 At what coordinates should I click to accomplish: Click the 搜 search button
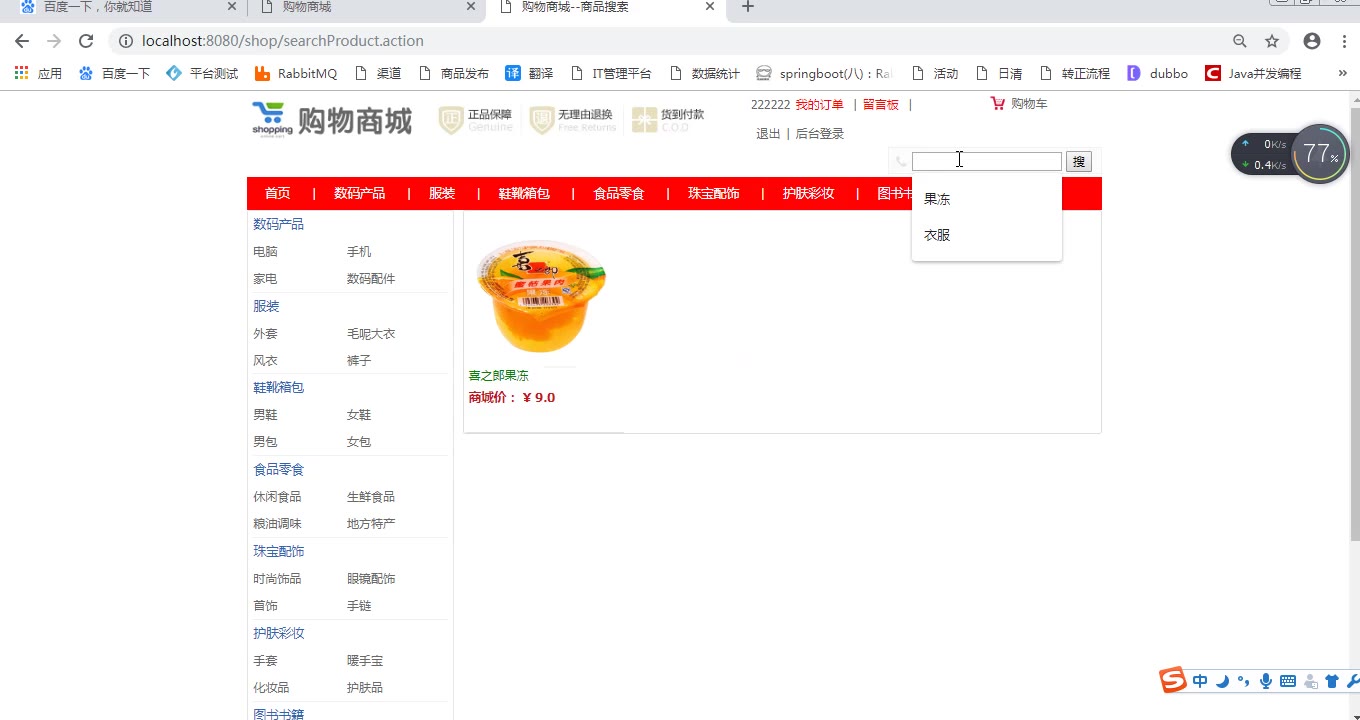click(1078, 162)
